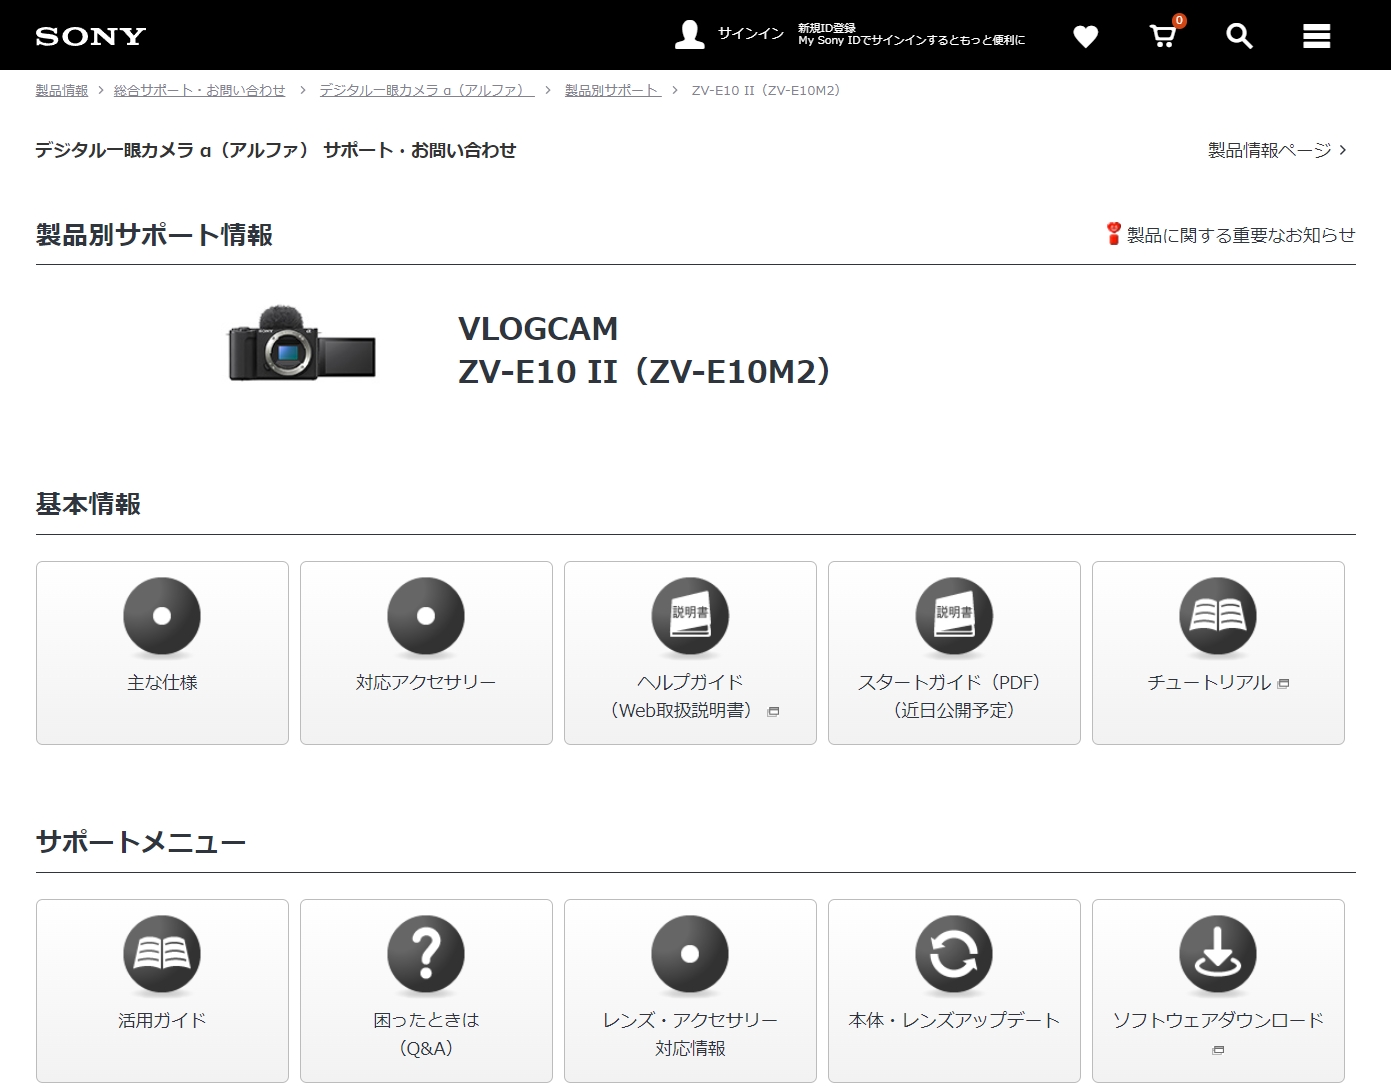Open the ソフトウェアダウンロード download icon

click(1218, 955)
